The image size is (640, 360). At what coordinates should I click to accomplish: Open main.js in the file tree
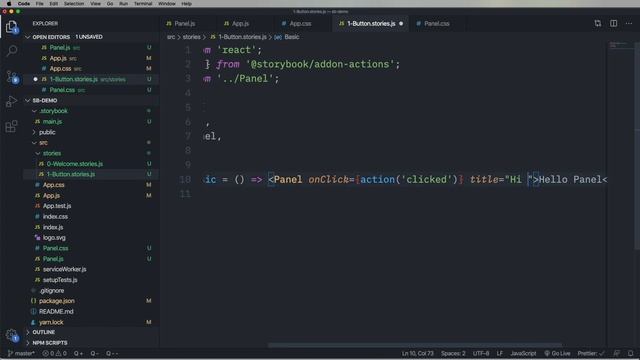pos(52,122)
